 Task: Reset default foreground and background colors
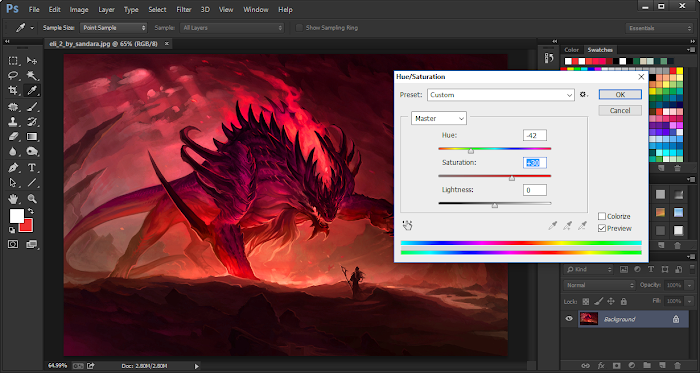coord(12,230)
